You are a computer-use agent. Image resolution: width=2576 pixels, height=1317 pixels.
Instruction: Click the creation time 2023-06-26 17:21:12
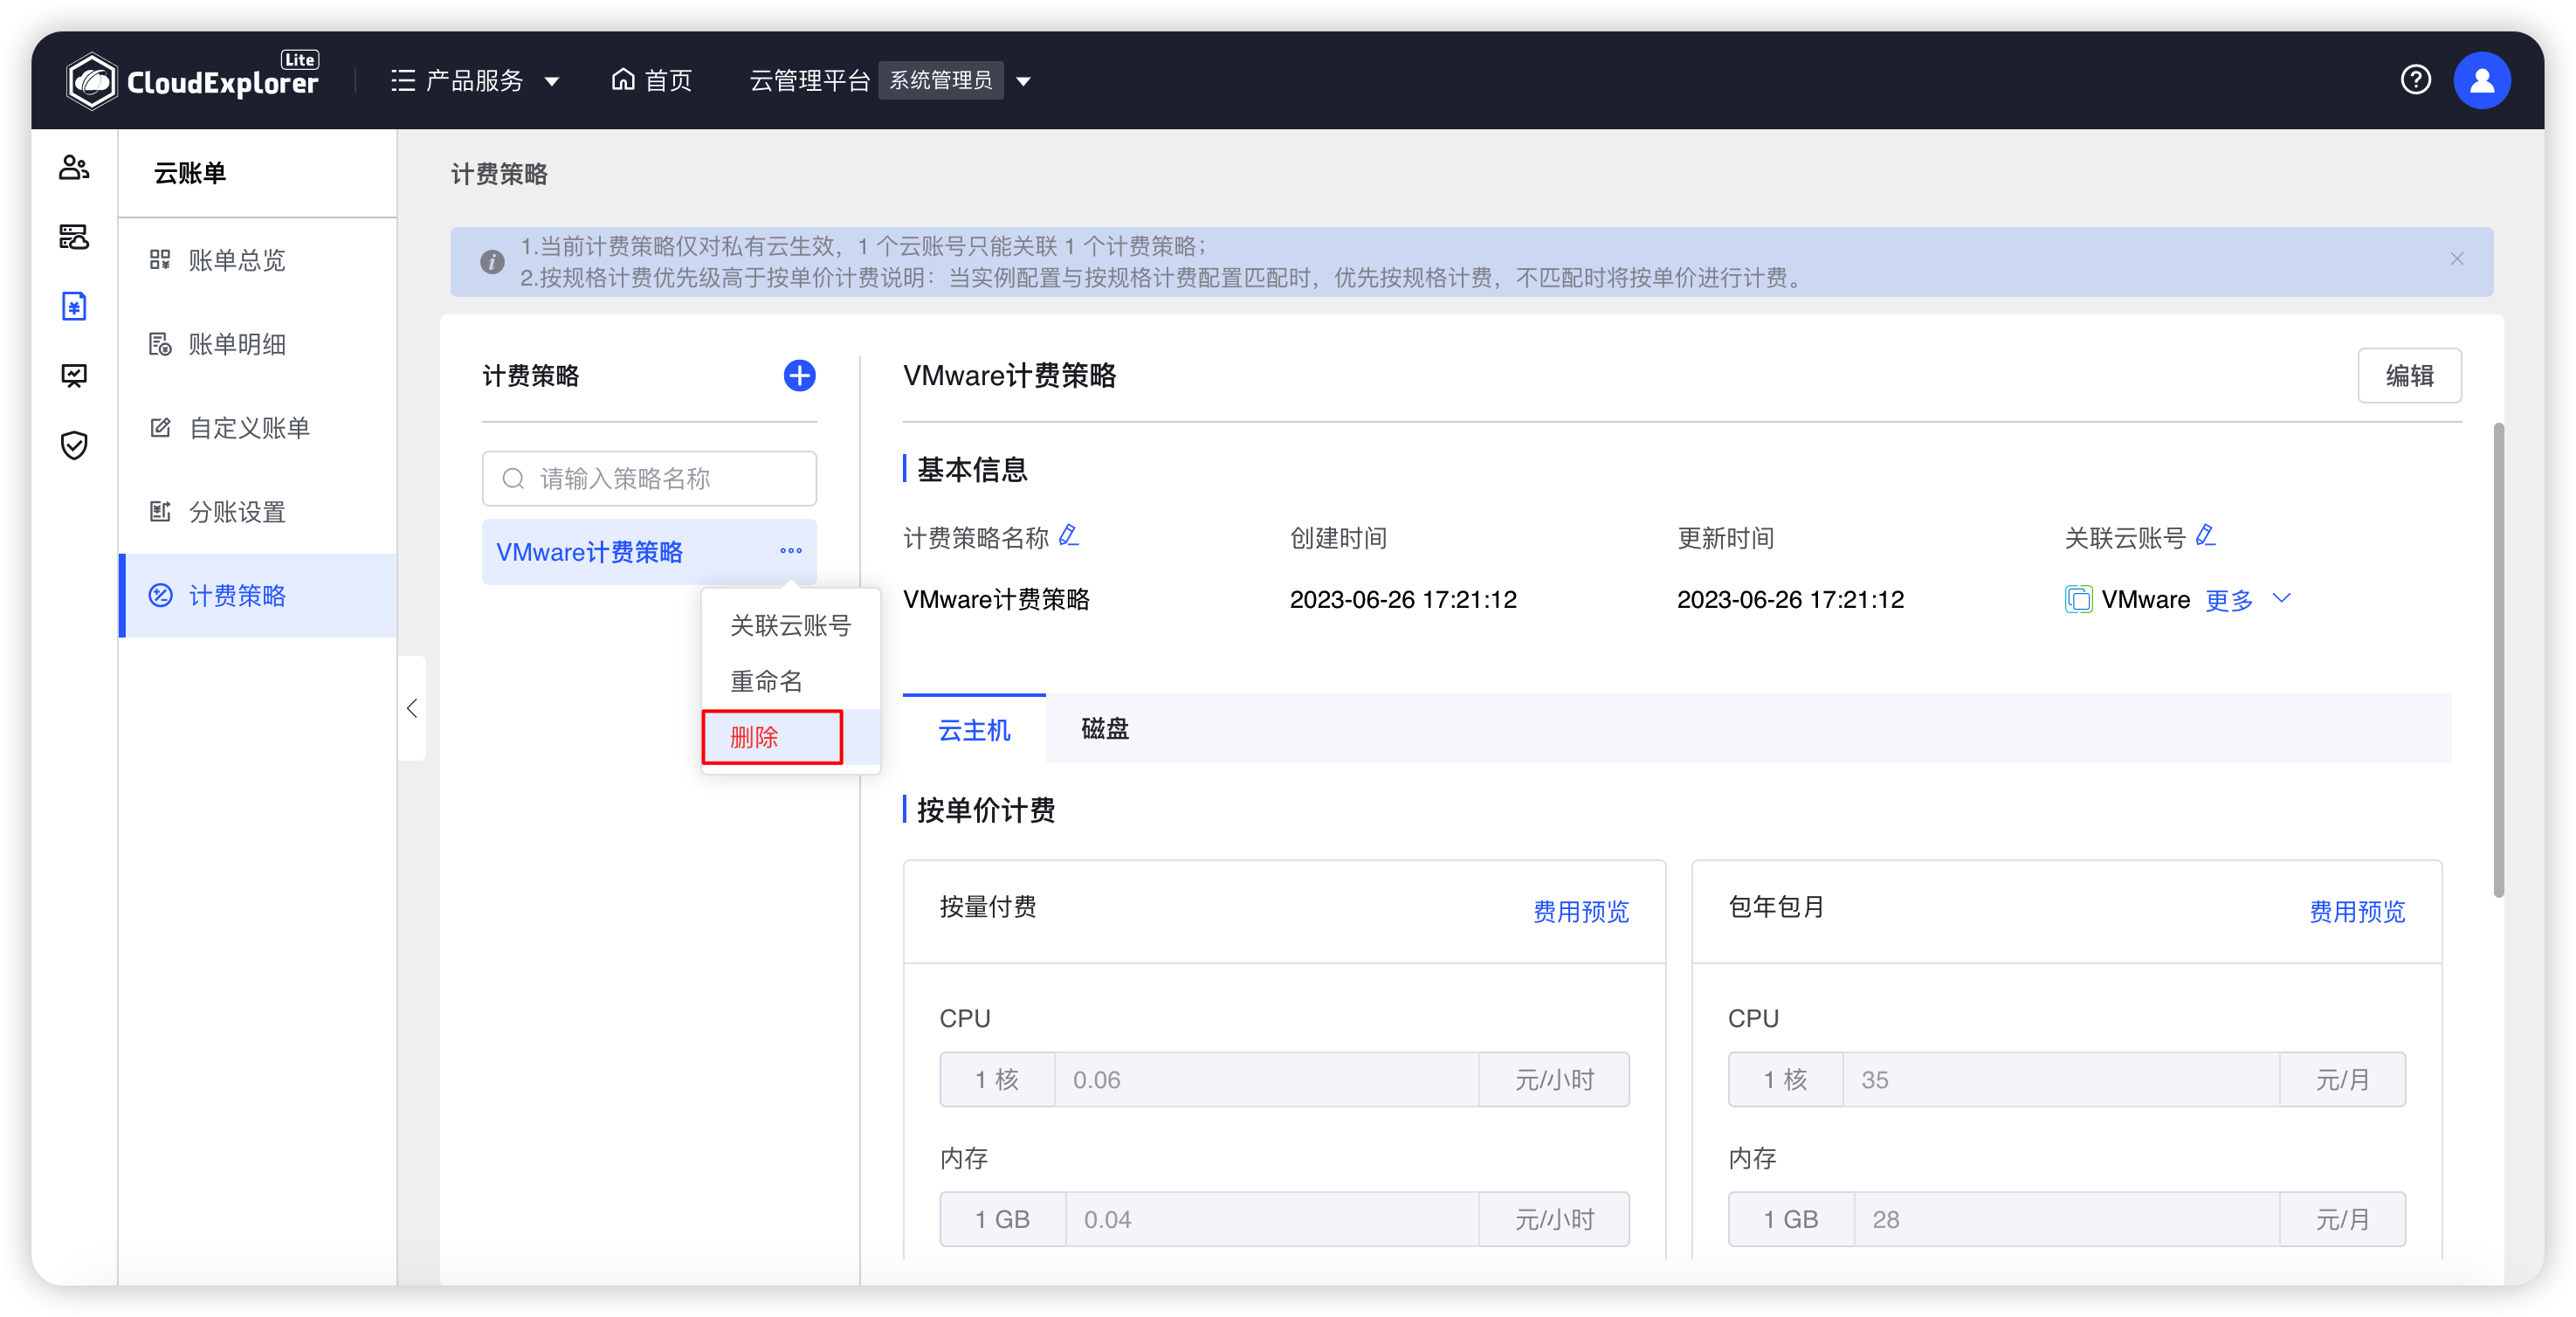pos(1403,600)
